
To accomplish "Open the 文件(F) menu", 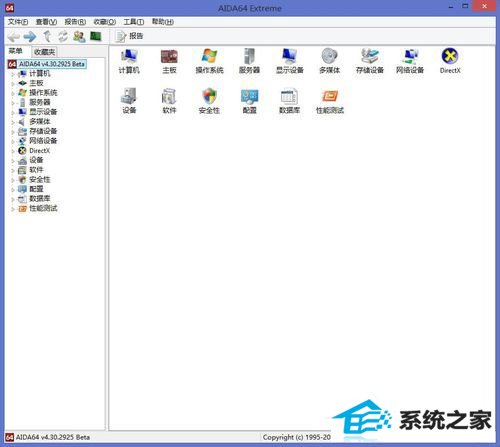I will click(x=18, y=22).
